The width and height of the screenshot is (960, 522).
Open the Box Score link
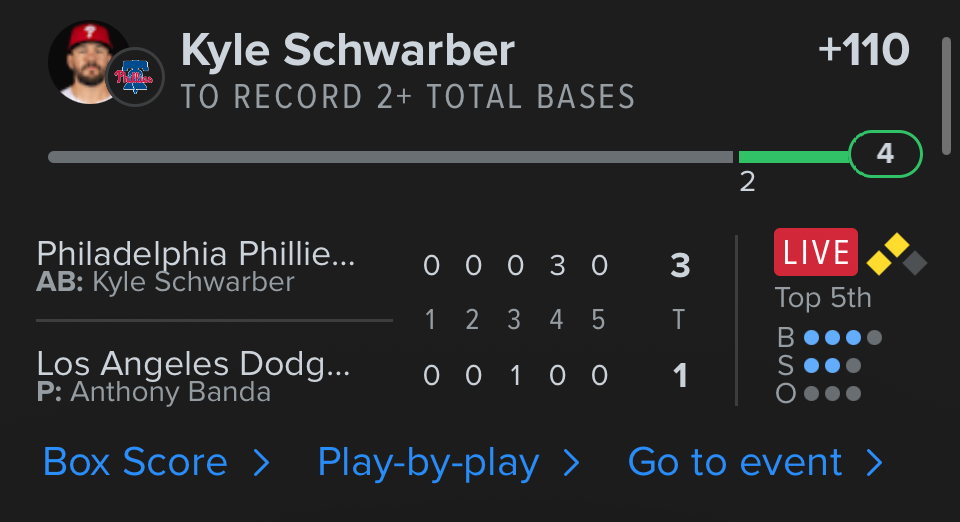coord(136,462)
